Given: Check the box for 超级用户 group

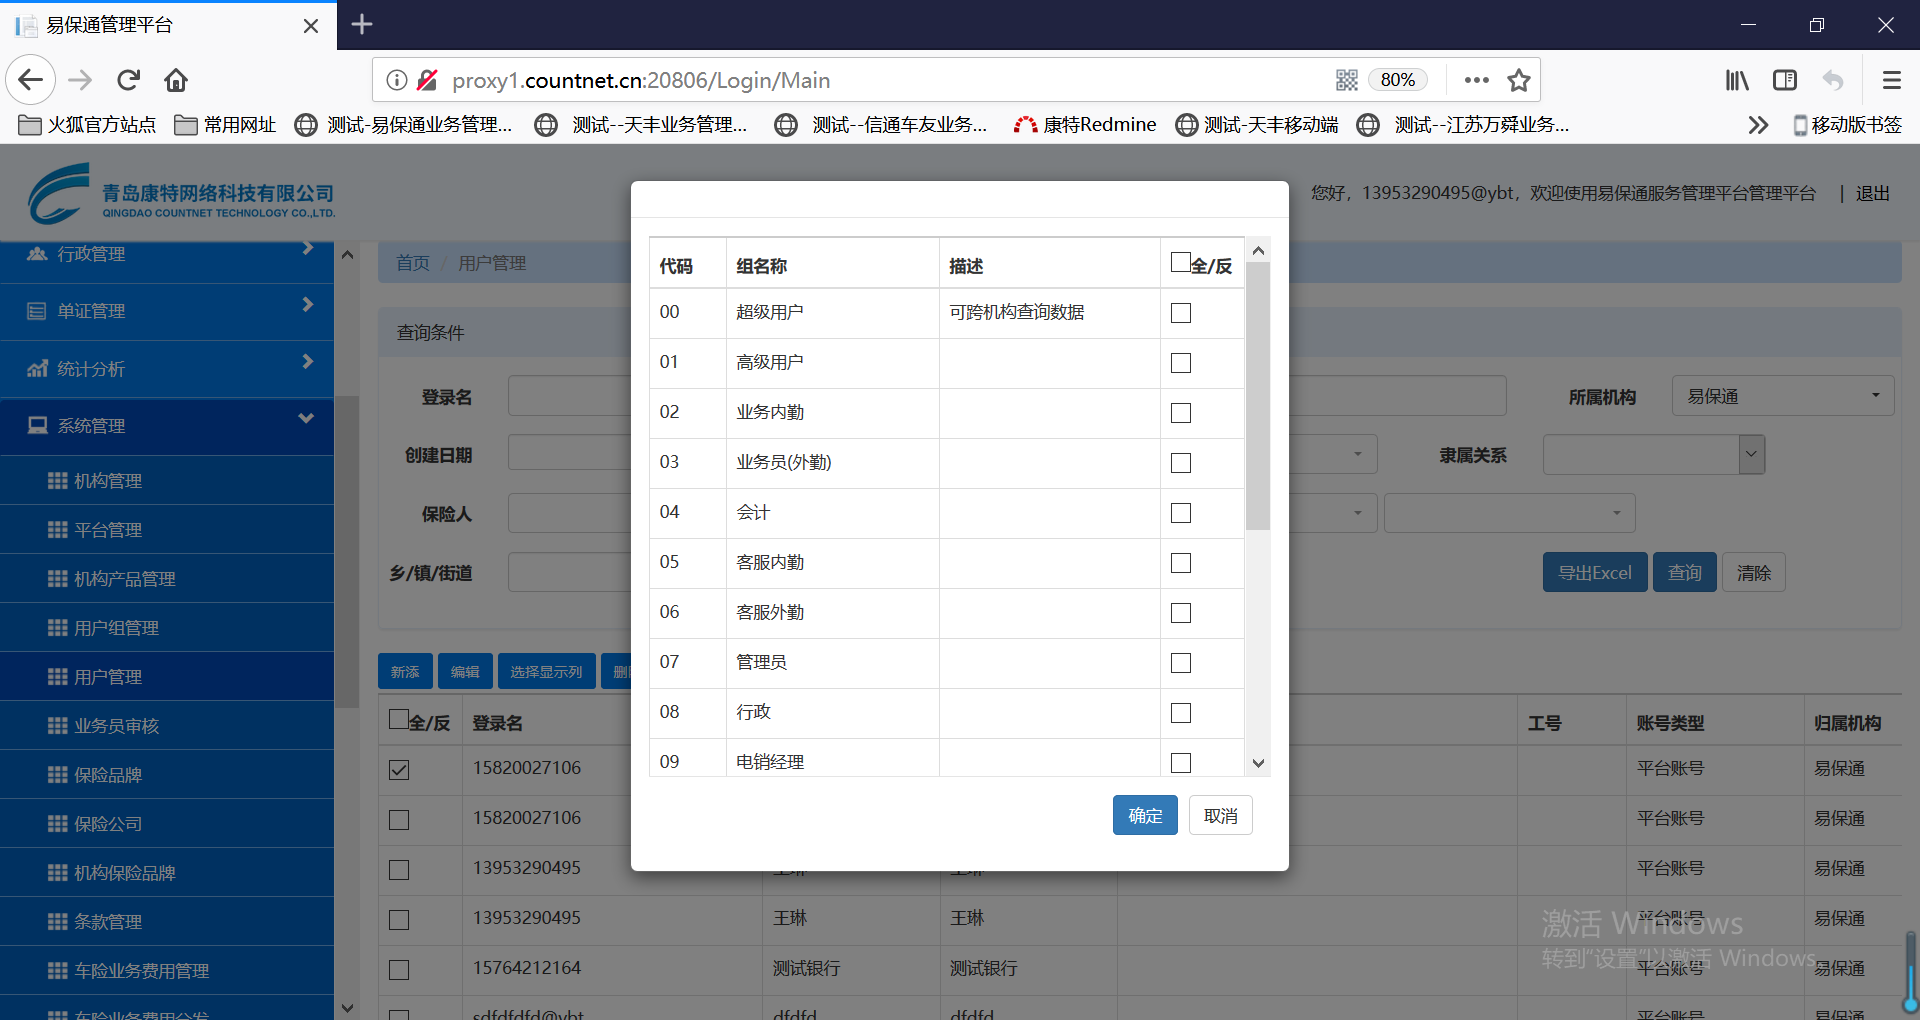Looking at the screenshot, I should (1181, 313).
